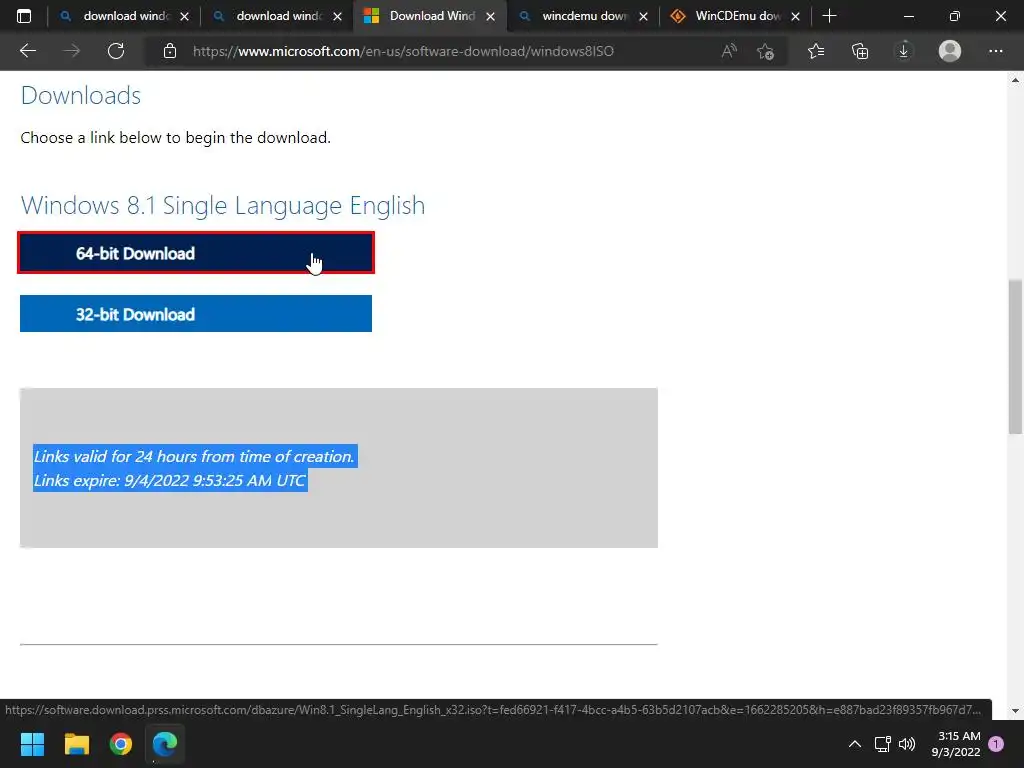Screen dimensions: 1024x768
Task: Open the Downloads toolbar button
Action: [x=904, y=51]
